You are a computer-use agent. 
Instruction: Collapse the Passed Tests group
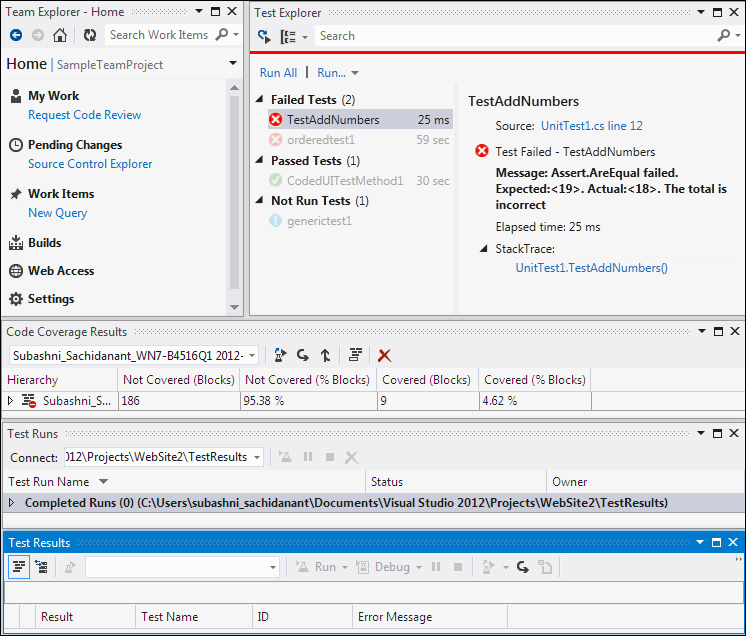[x=259, y=160]
